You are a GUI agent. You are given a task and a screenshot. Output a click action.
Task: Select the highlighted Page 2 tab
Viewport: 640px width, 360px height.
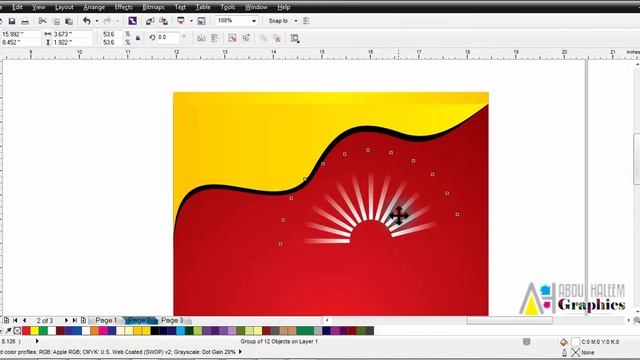tap(139, 320)
